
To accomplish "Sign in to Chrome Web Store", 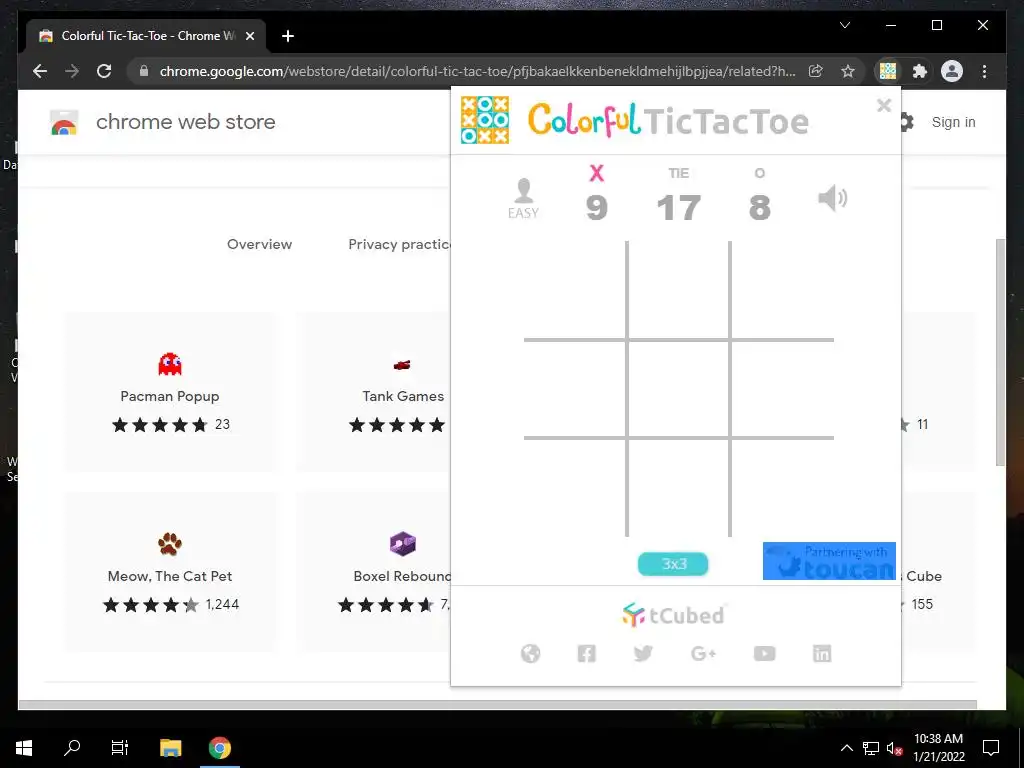I will click(953, 122).
